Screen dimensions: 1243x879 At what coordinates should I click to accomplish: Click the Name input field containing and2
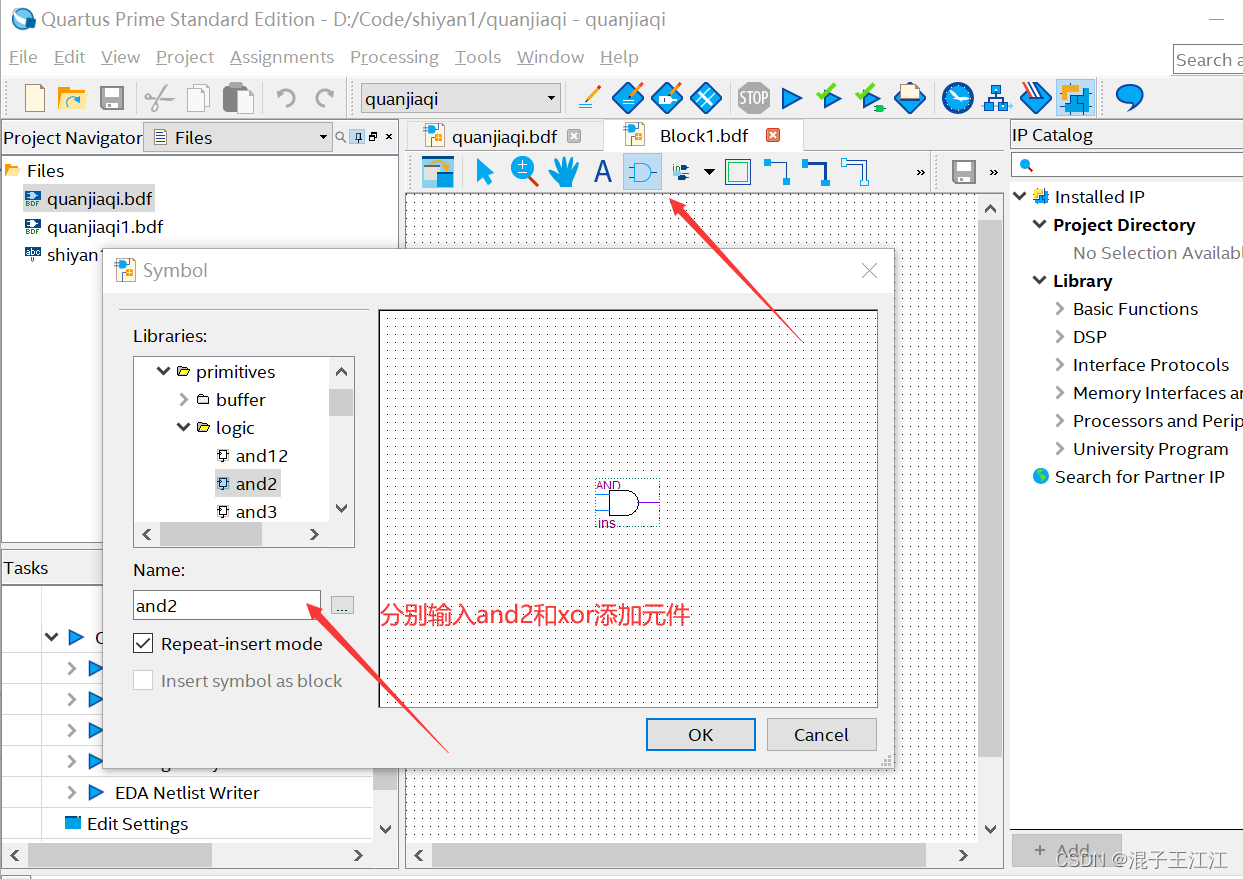[227, 605]
